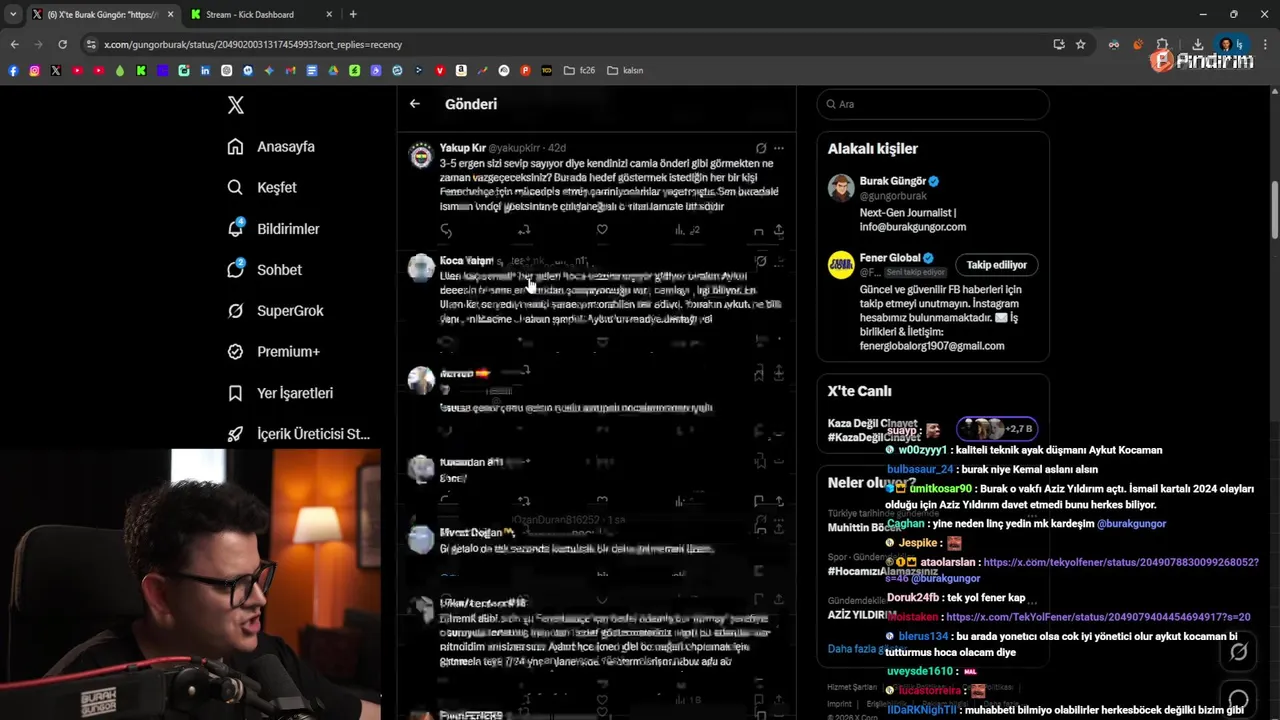
Task: Open Gmail bookmark
Action: (290, 71)
